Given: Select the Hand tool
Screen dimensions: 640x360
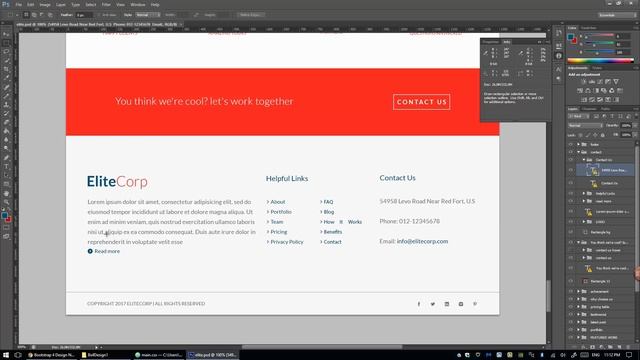Looking at the screenshot, I should point(6,193).
